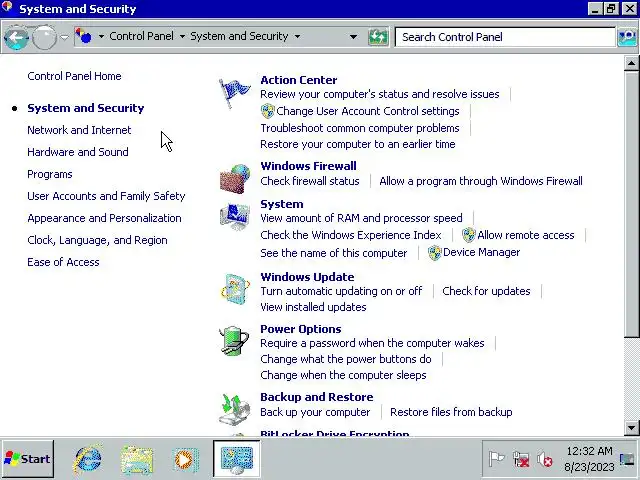Go to Control Panel Home
640x480 pixels.
coord(74,76)
